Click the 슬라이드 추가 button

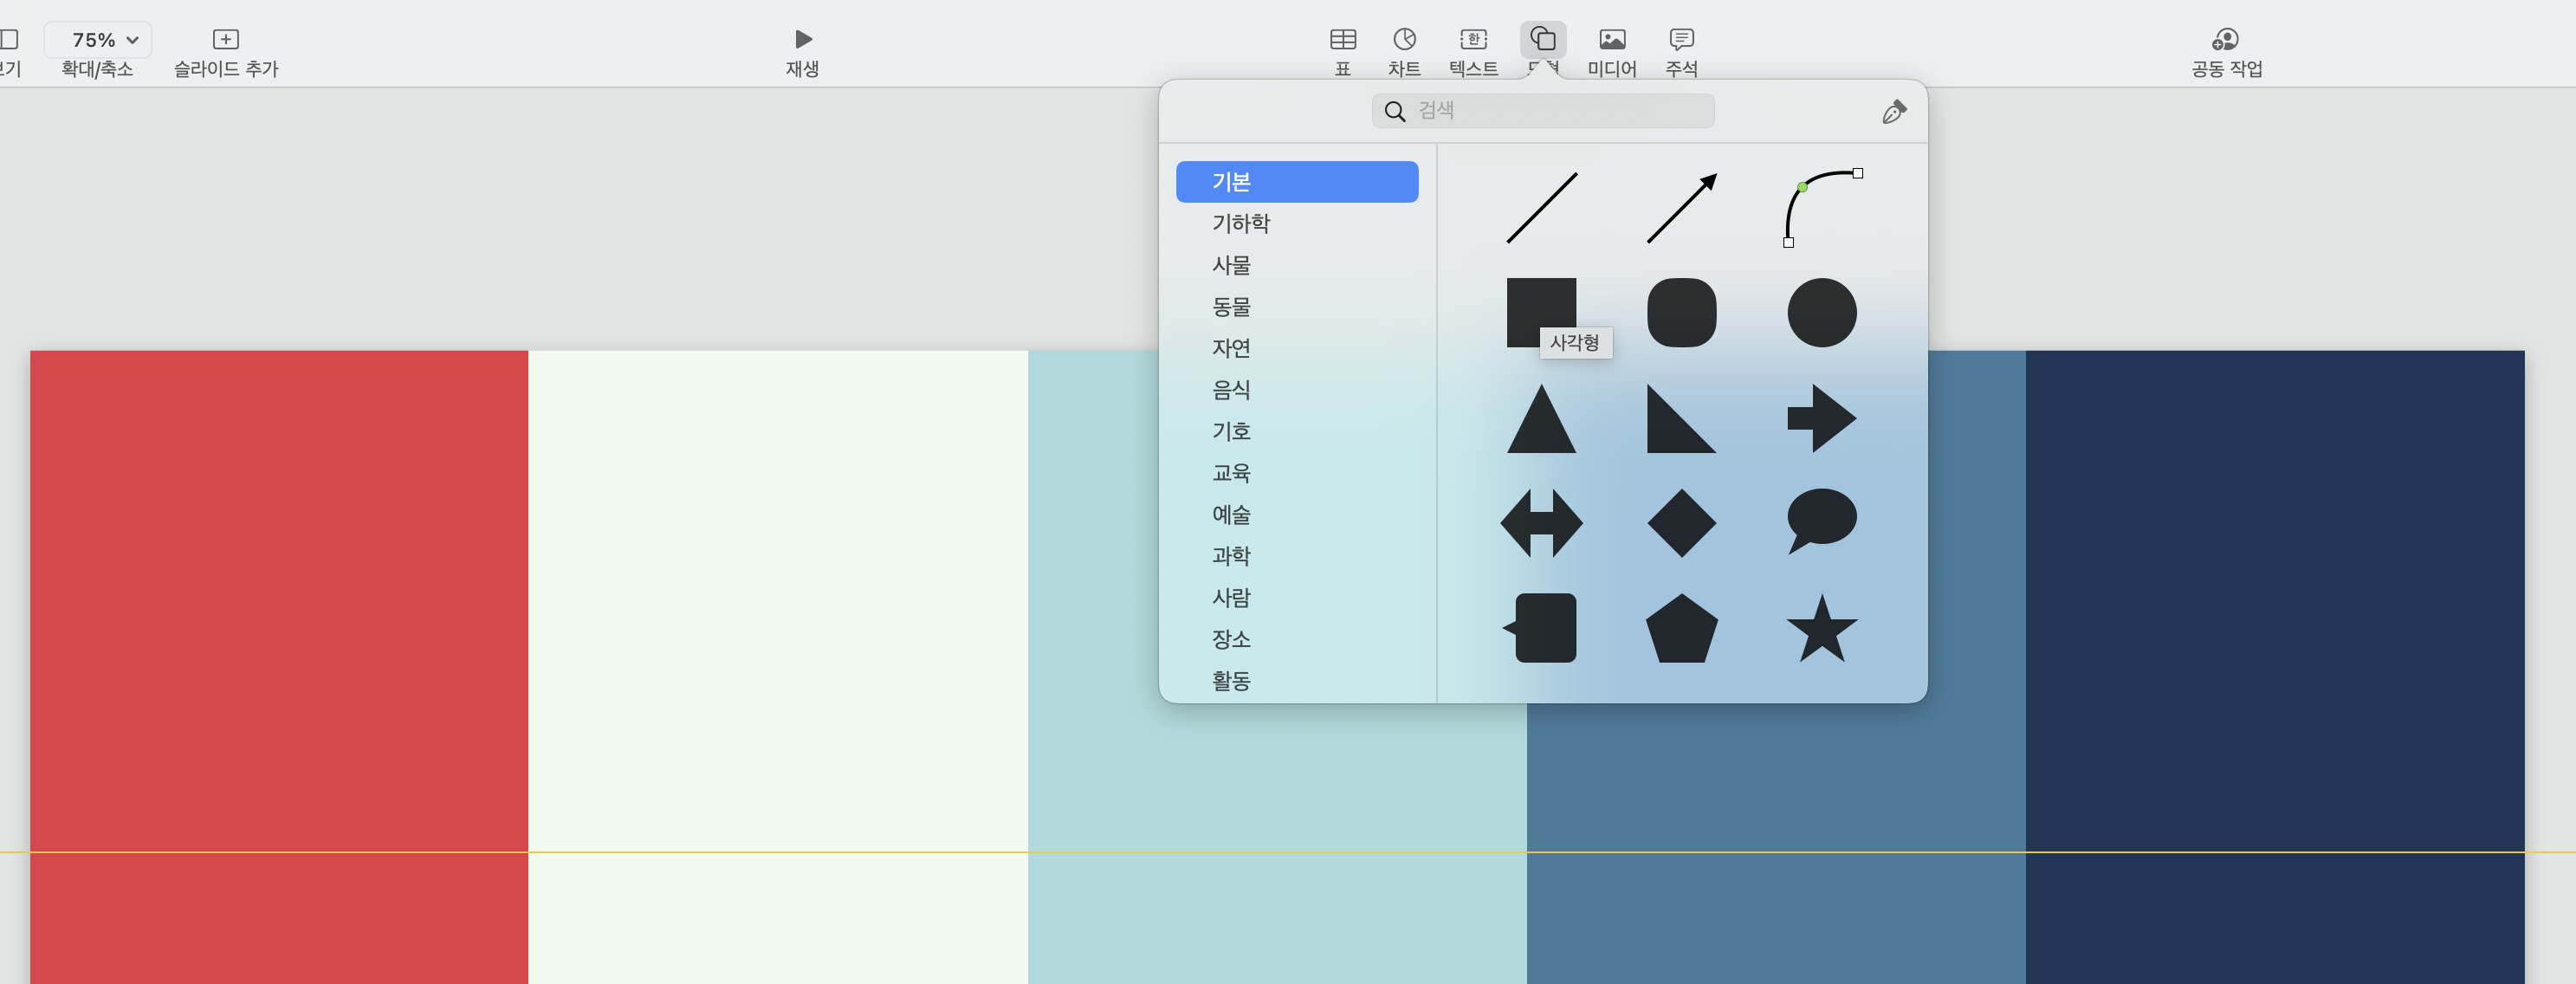(x=226, y=52)
